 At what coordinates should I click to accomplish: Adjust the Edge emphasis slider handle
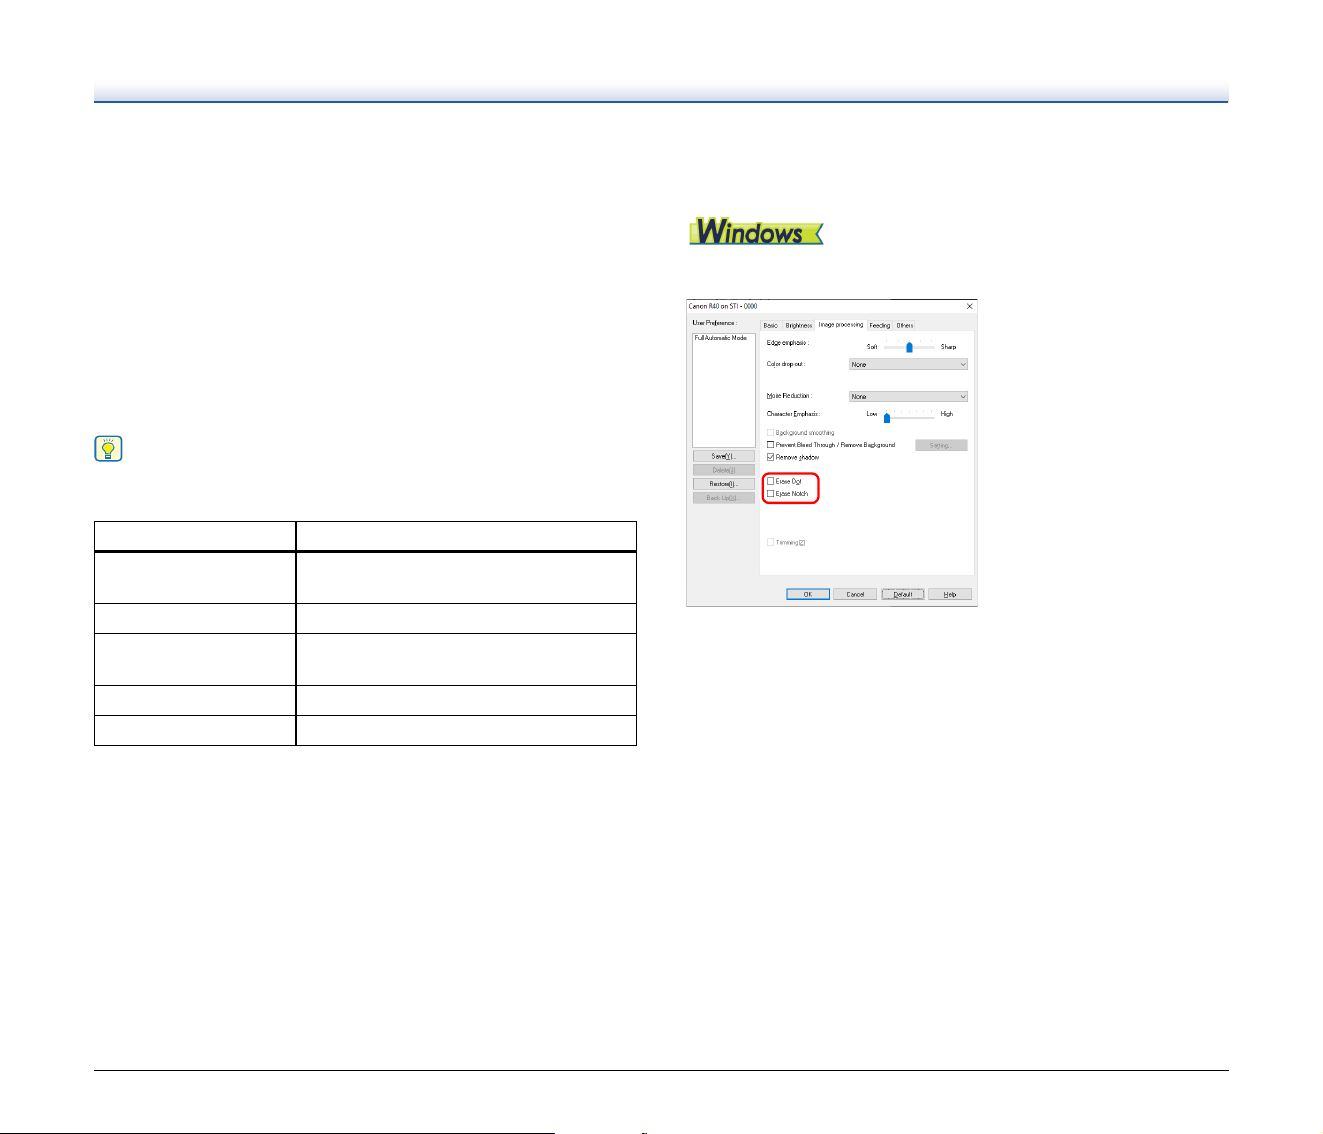click(909, 347)
